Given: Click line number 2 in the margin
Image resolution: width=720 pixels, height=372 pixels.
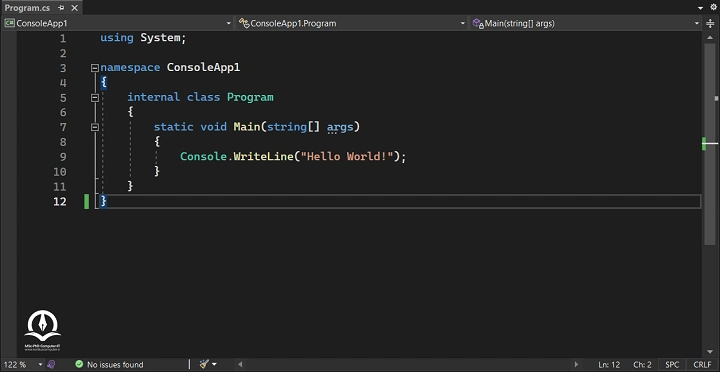Looking at the screenshot, I should pyautogui.click(x=63, y=53).
